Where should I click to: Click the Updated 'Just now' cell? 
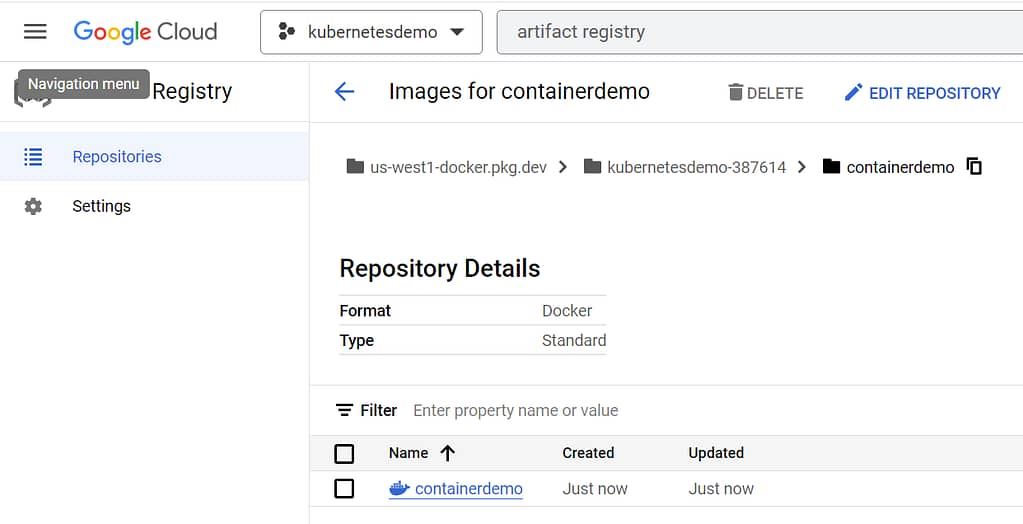(721, 489)
